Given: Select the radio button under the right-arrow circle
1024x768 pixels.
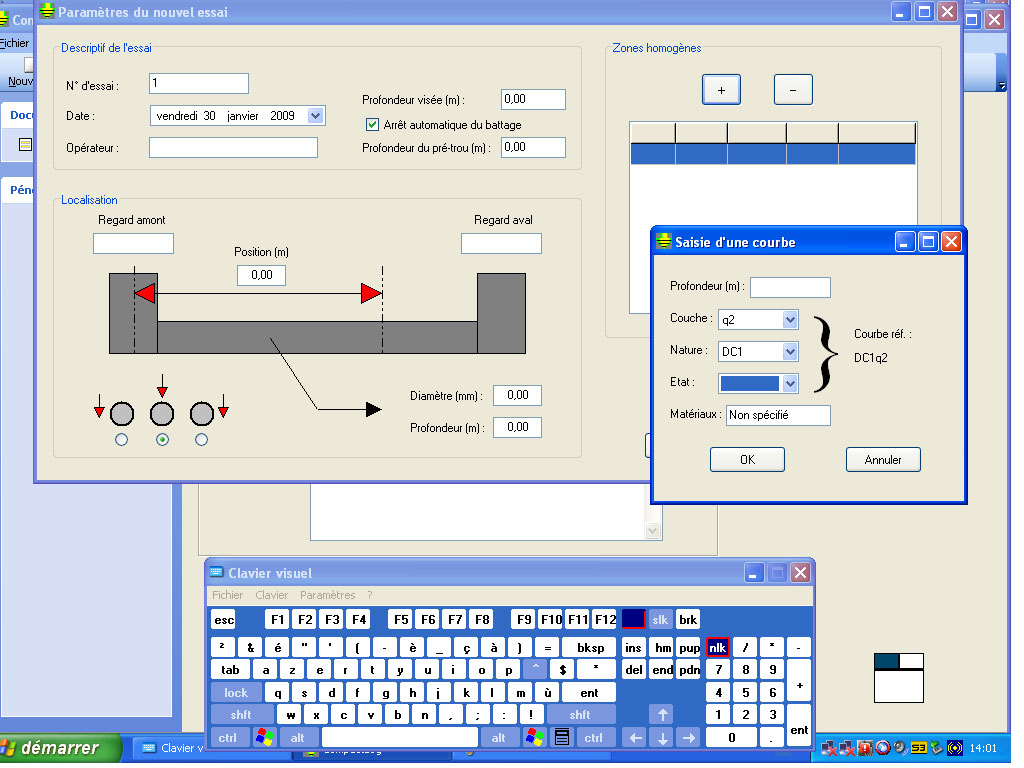Looking at the screenshot, I should click(x=201, y=440).
